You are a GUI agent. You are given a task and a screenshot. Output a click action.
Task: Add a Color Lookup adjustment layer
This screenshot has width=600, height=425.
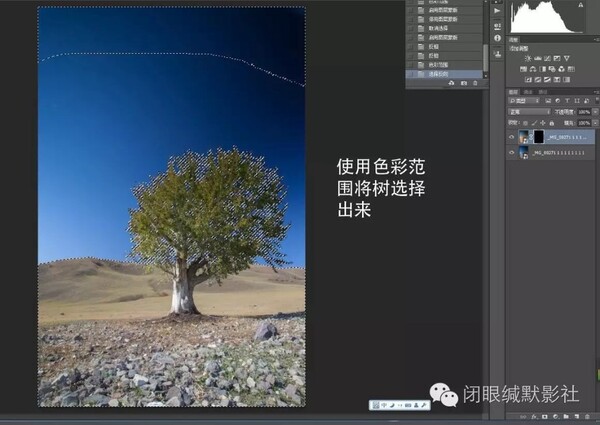pos(571,69)
